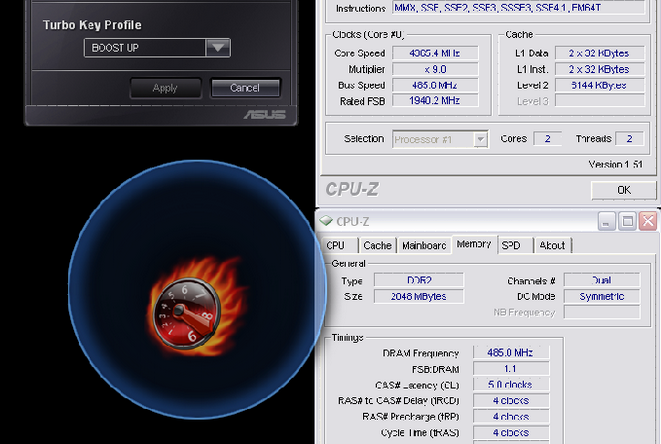Click the DRAM Frequency value 485.0 MHz
661x444 pixels.
point(511,353)
